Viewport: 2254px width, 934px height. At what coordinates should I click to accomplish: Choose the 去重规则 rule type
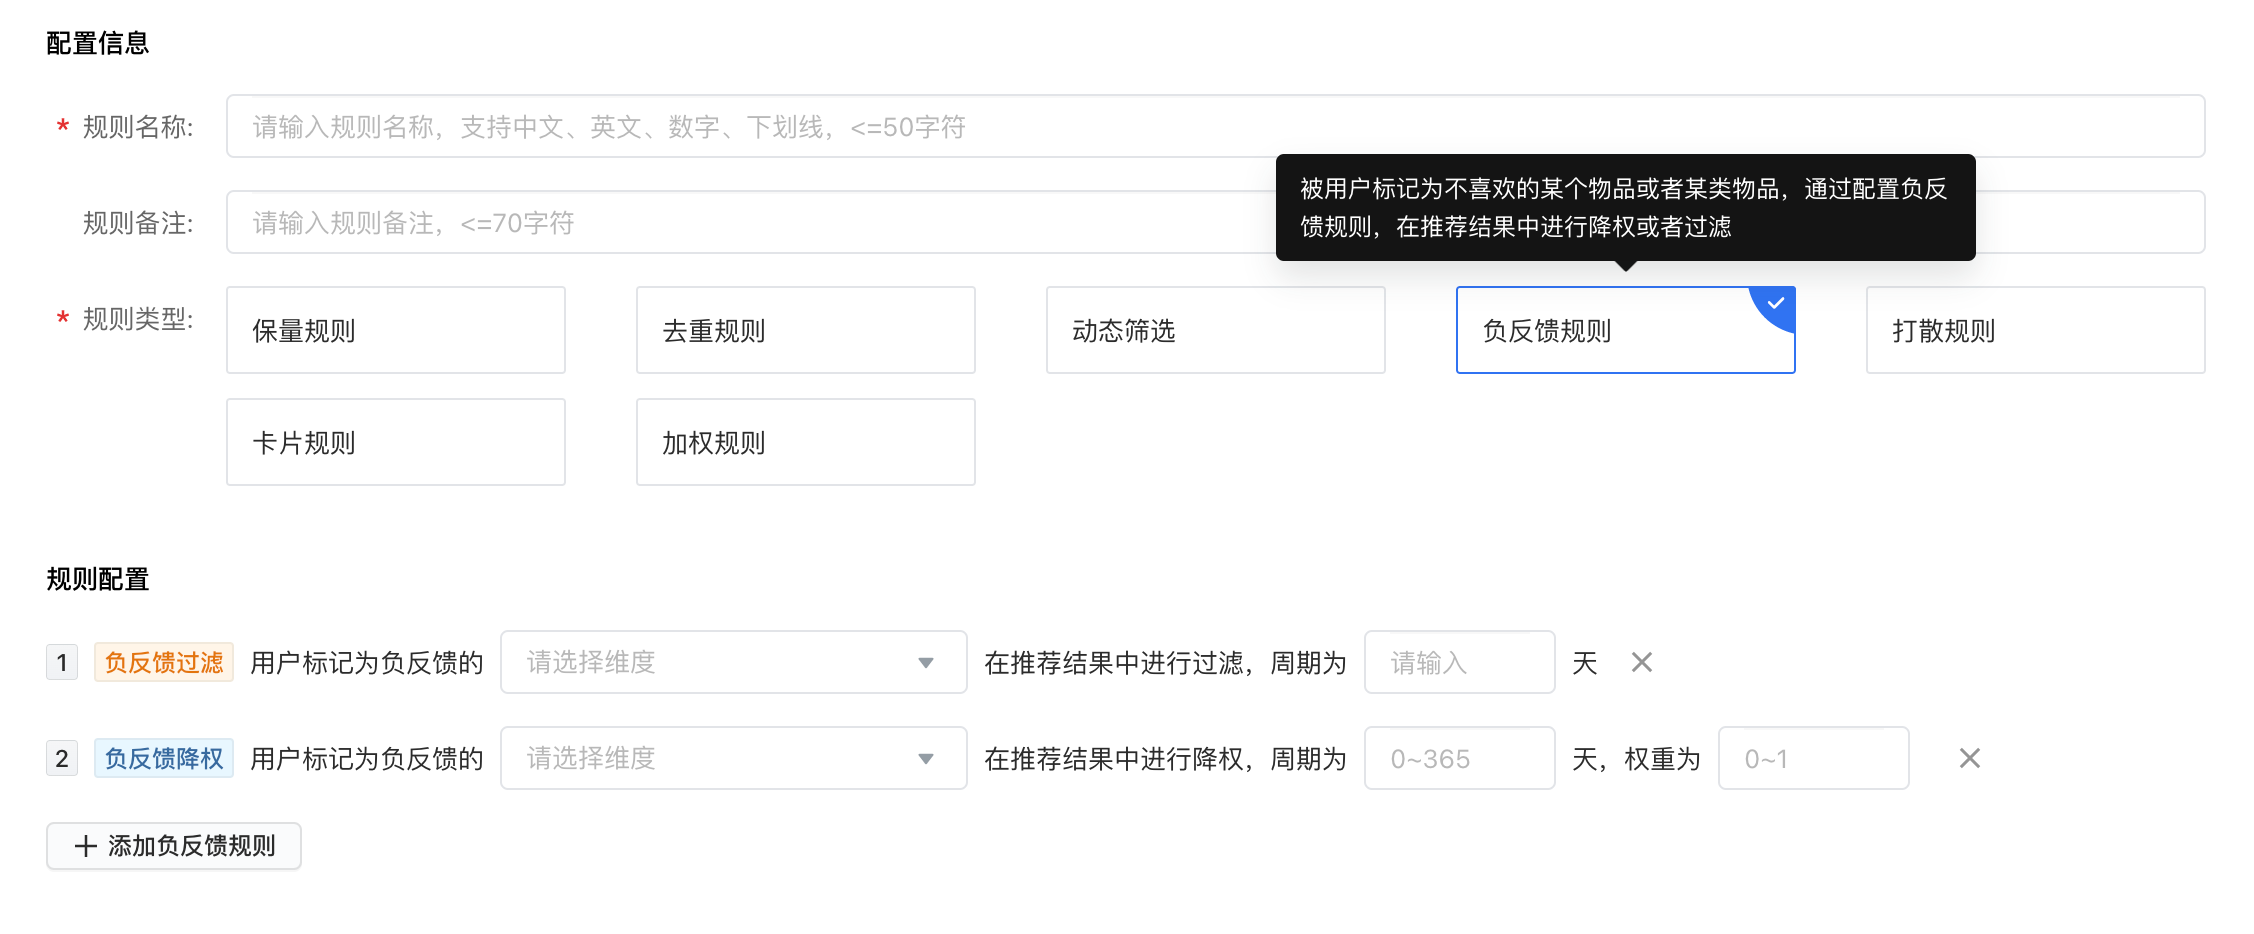point(806,330)
